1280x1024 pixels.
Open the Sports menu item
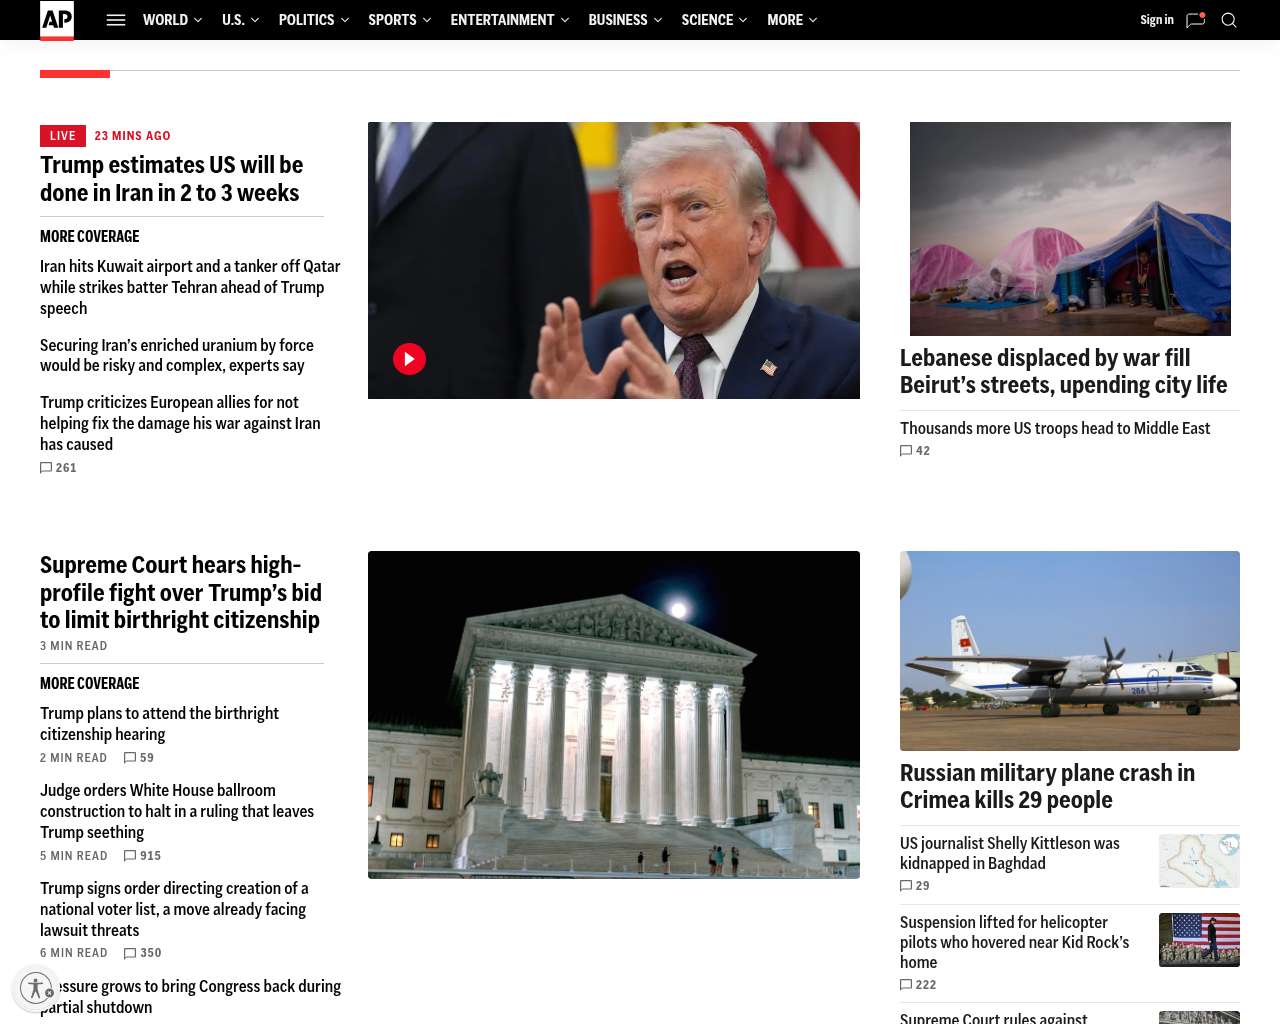392,20
